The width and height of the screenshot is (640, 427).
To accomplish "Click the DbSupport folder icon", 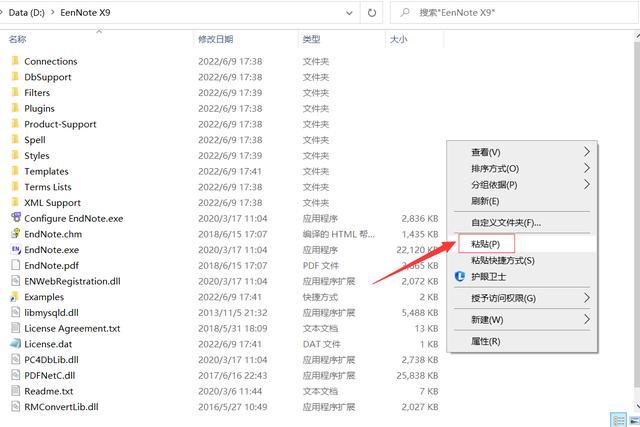I will click(15, 77).
